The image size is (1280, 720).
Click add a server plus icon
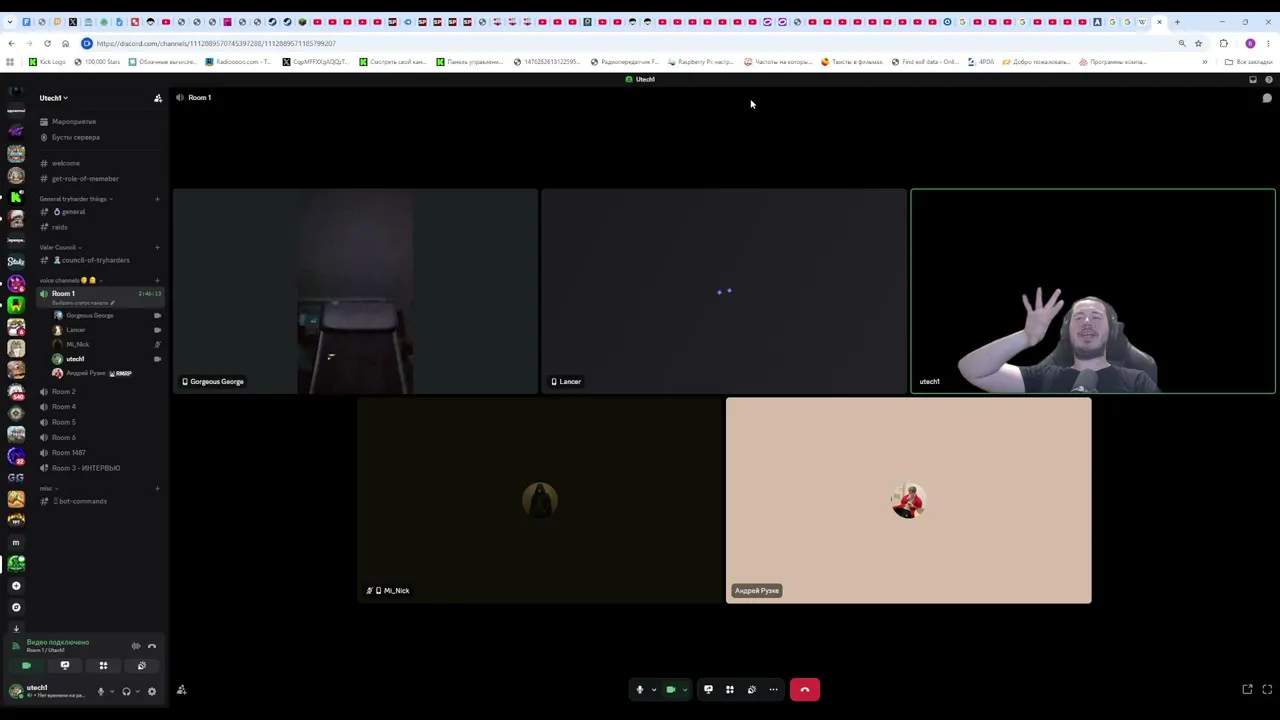[16, 586]
